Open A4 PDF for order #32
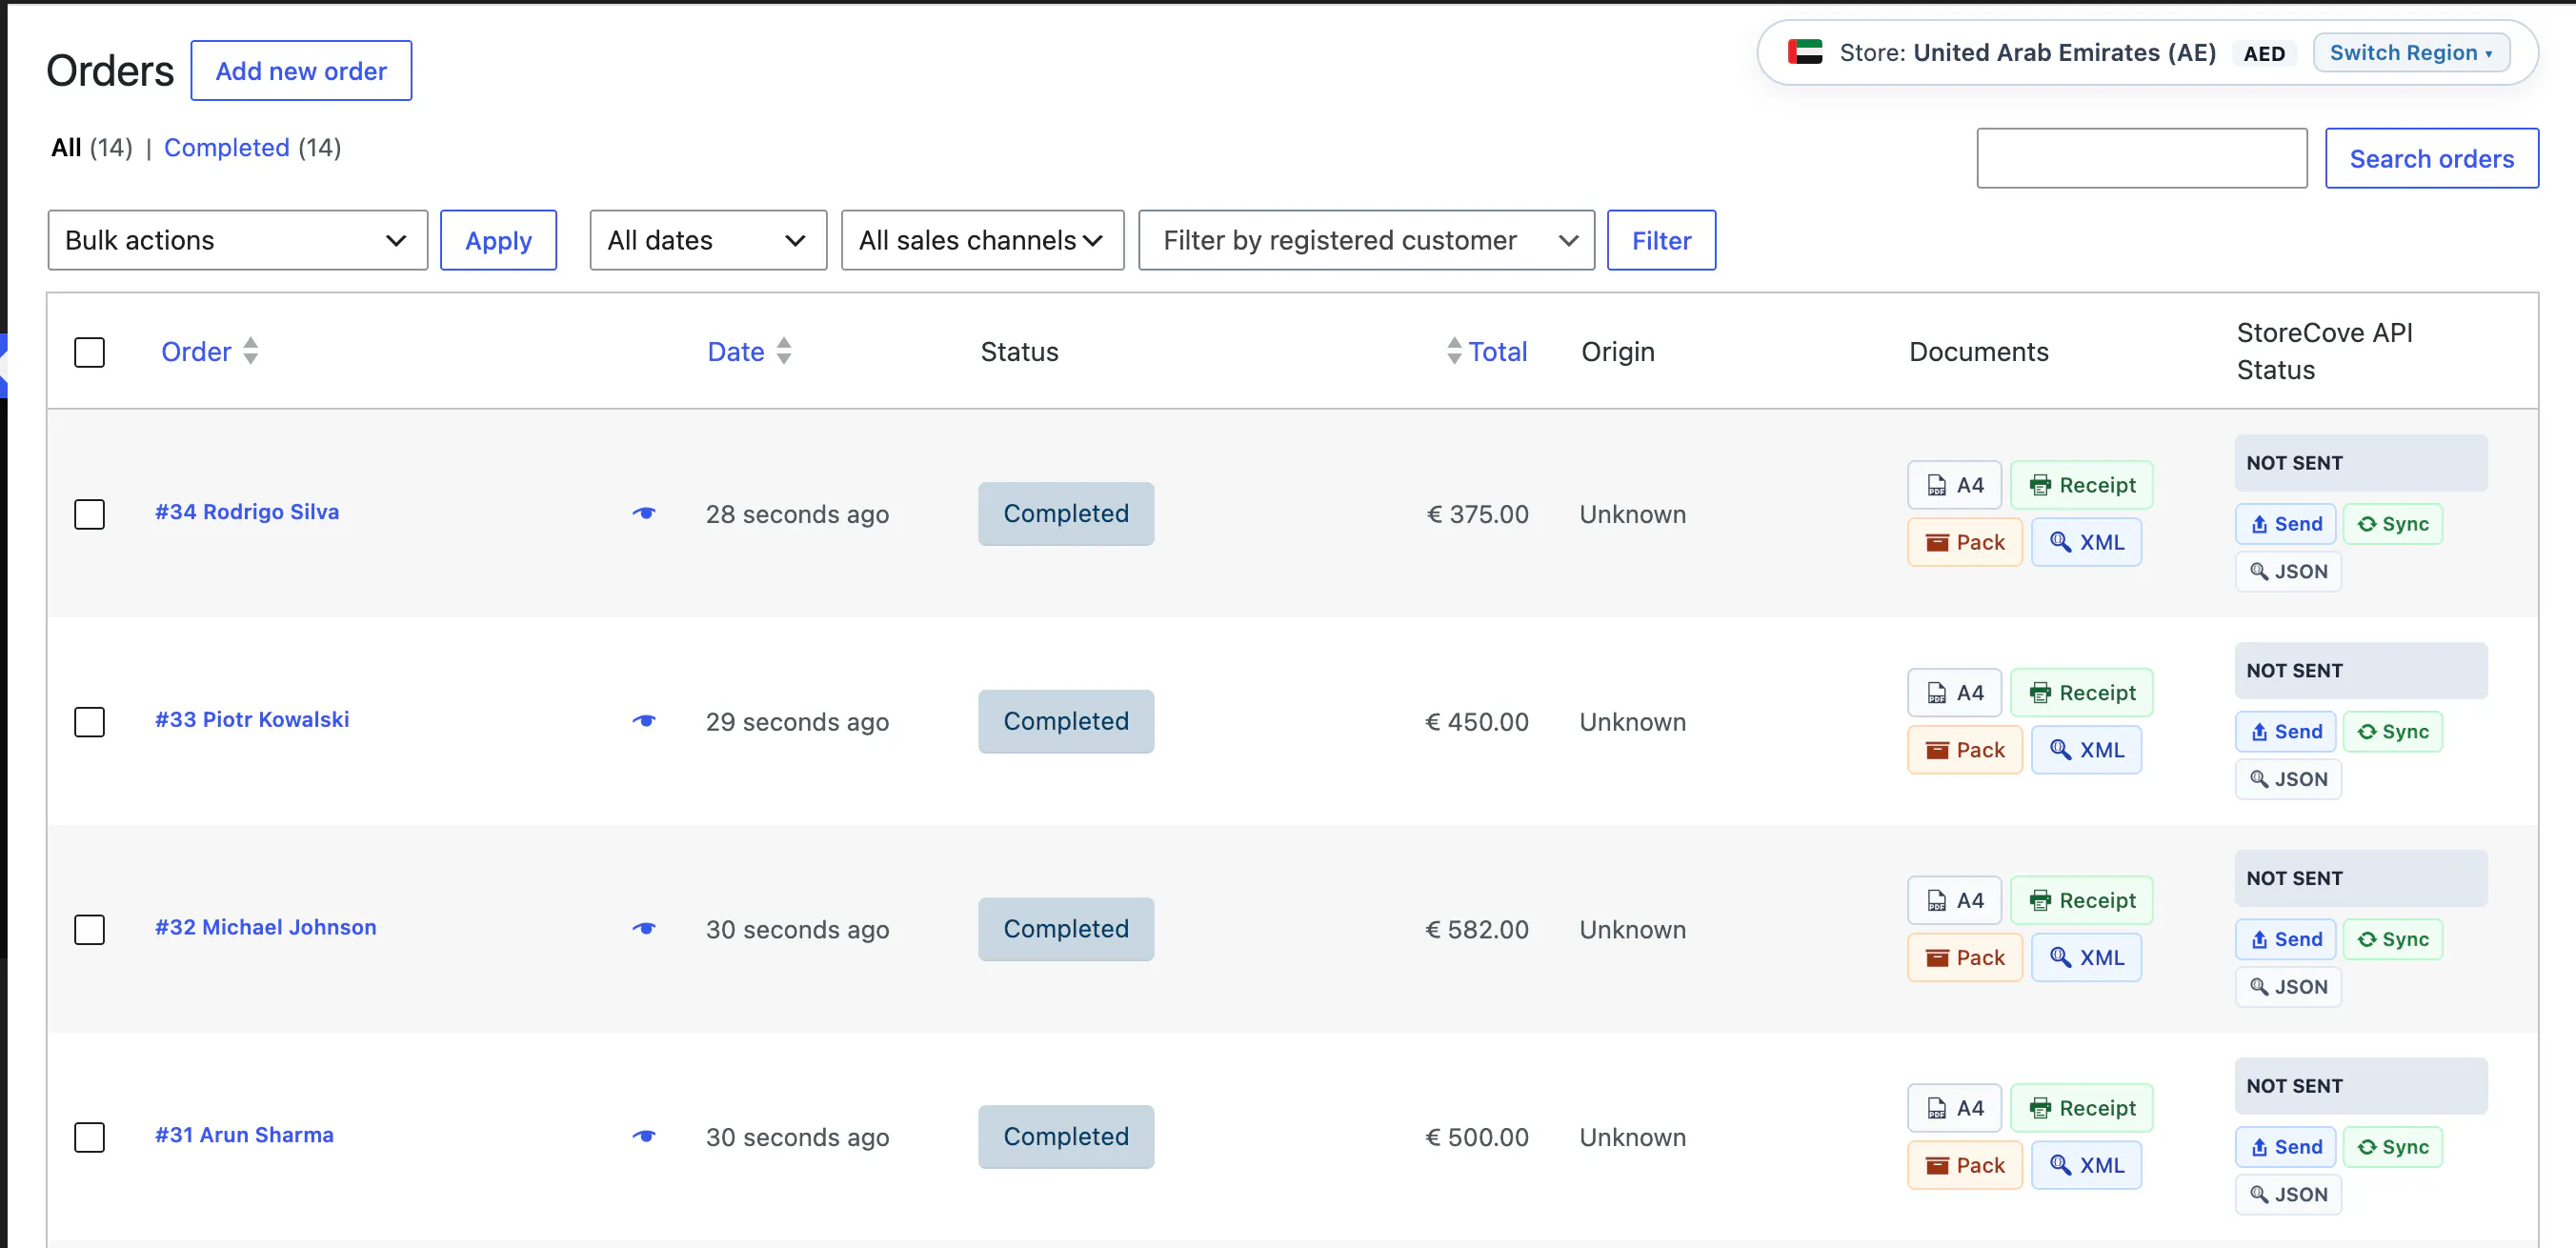Image resolution: width=2576 pixels, height=1248 pixels. (x=1954, y=901)
